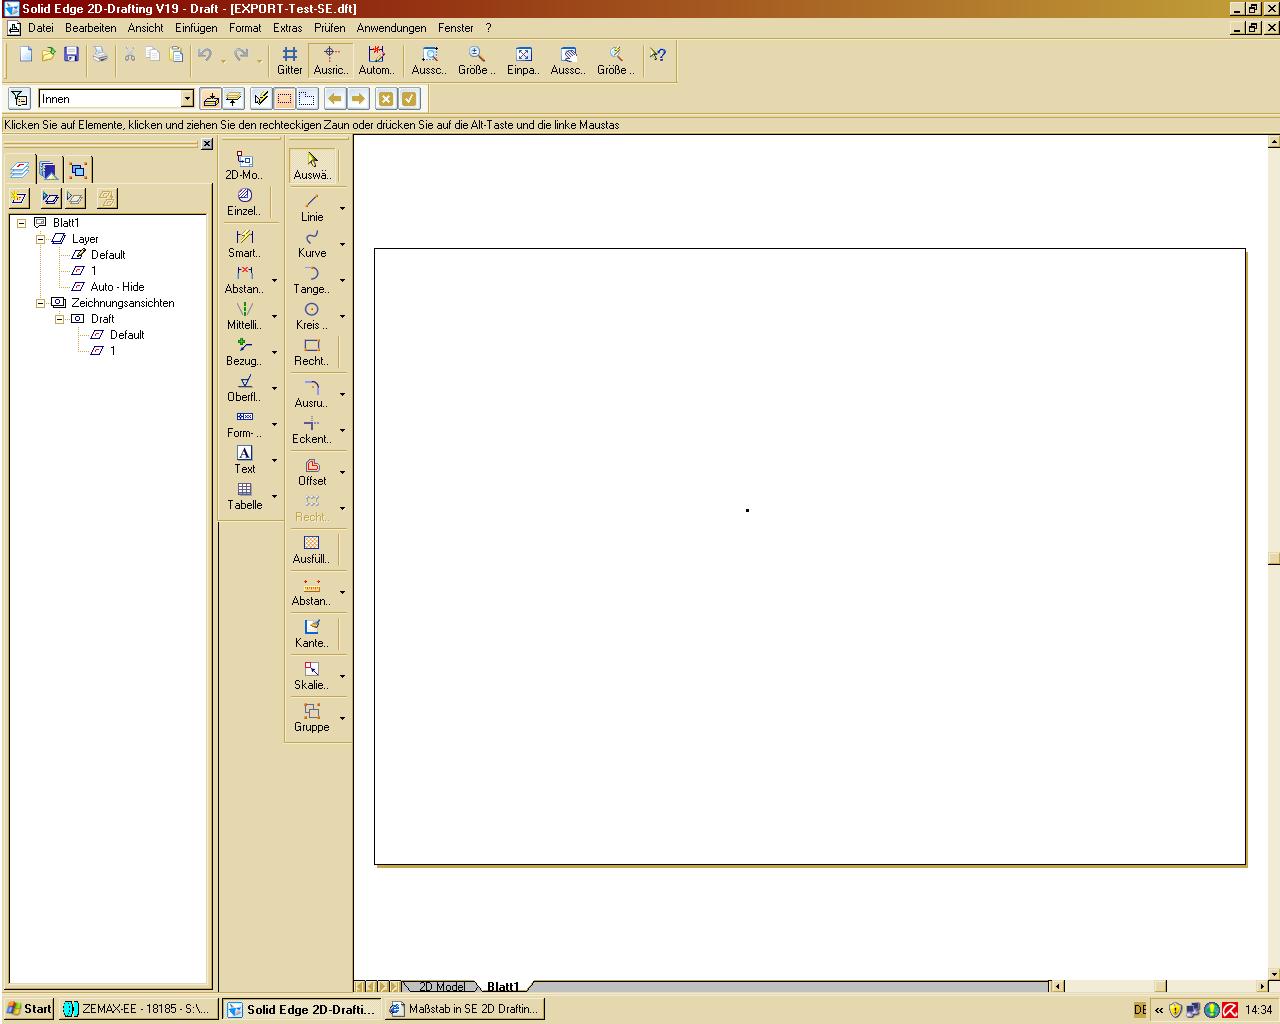Click the show layer icon in the panel
Viewport: 1280px width, 1024px height.
click(x=51, y=198)
